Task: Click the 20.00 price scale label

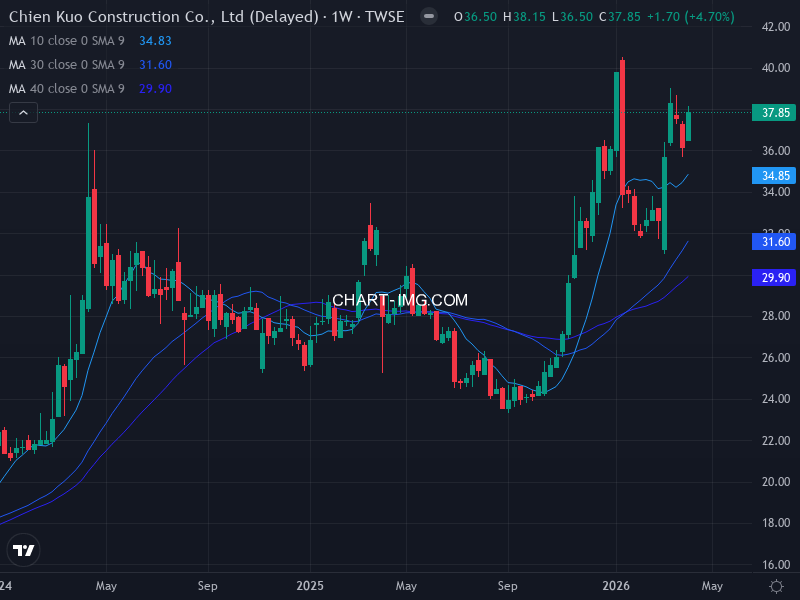Action: tap(776, 482)
